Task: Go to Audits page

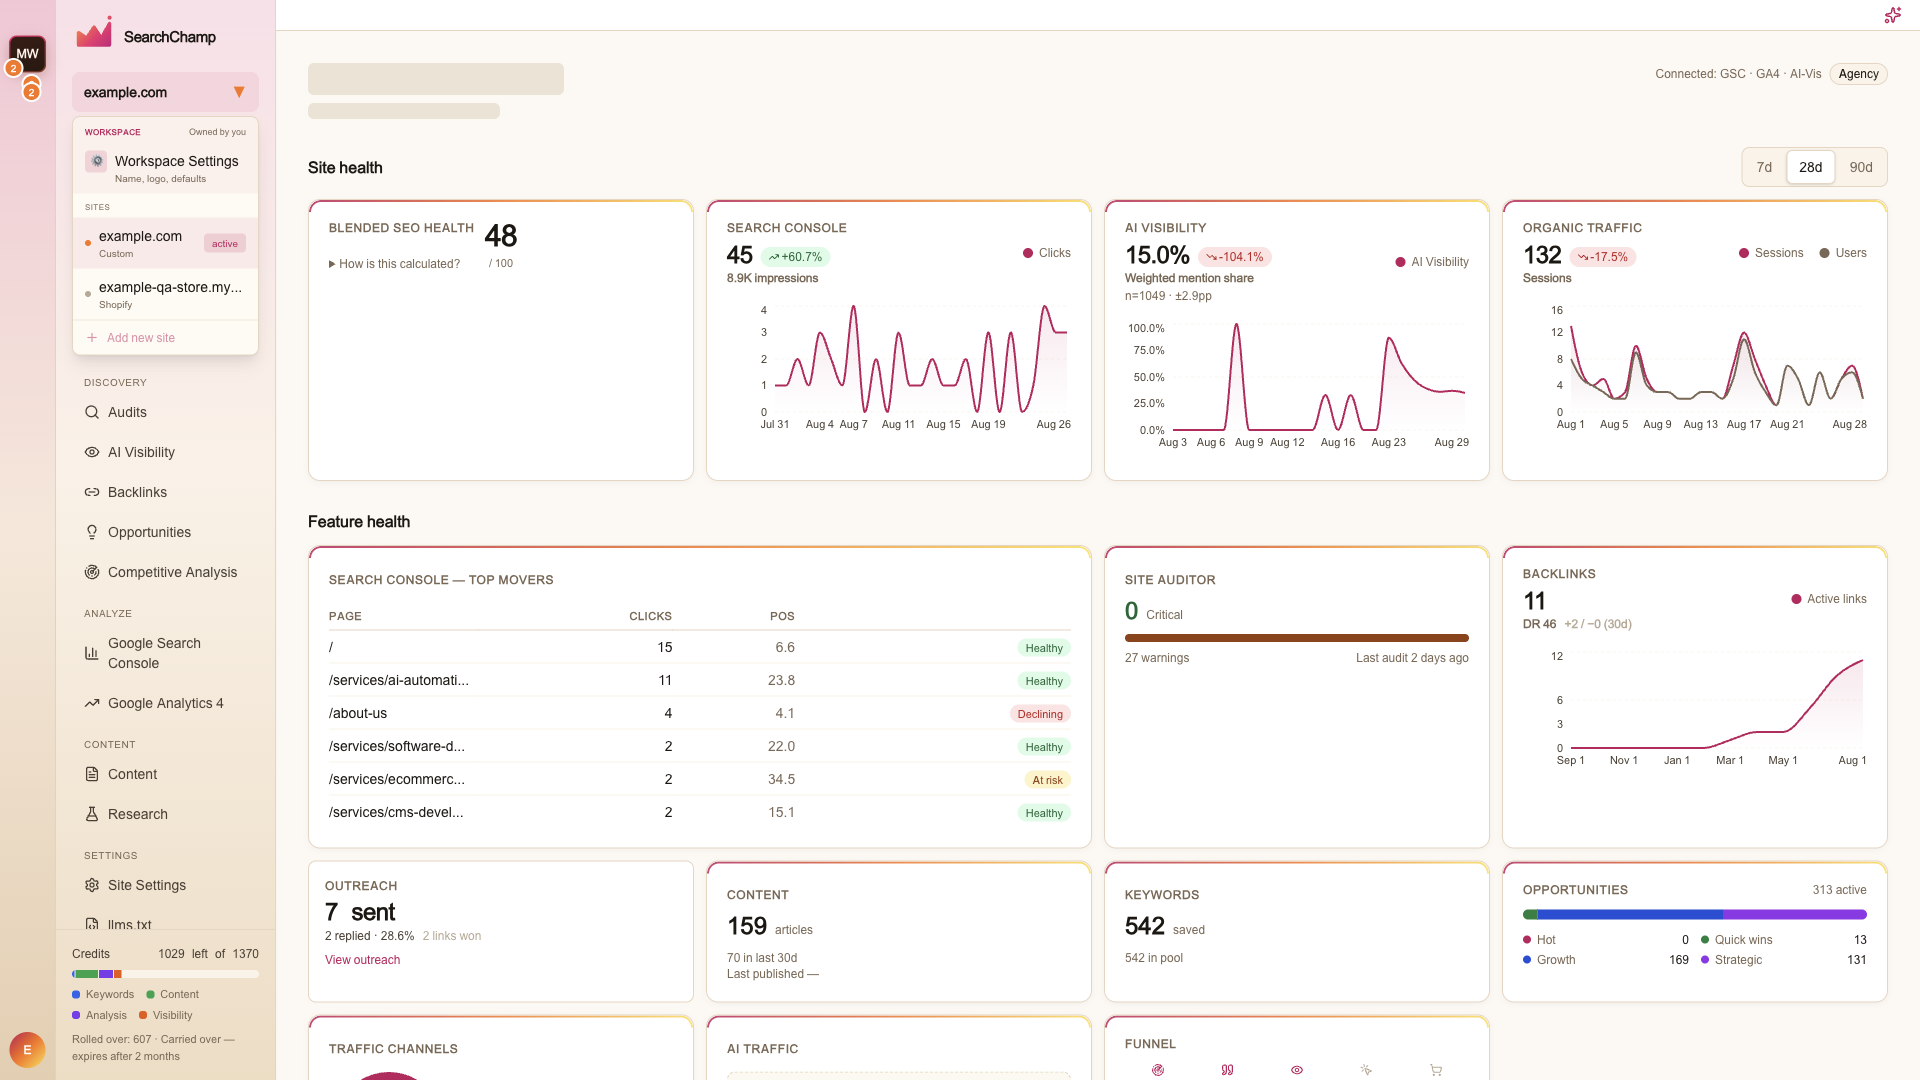Action: pos(165,412)
